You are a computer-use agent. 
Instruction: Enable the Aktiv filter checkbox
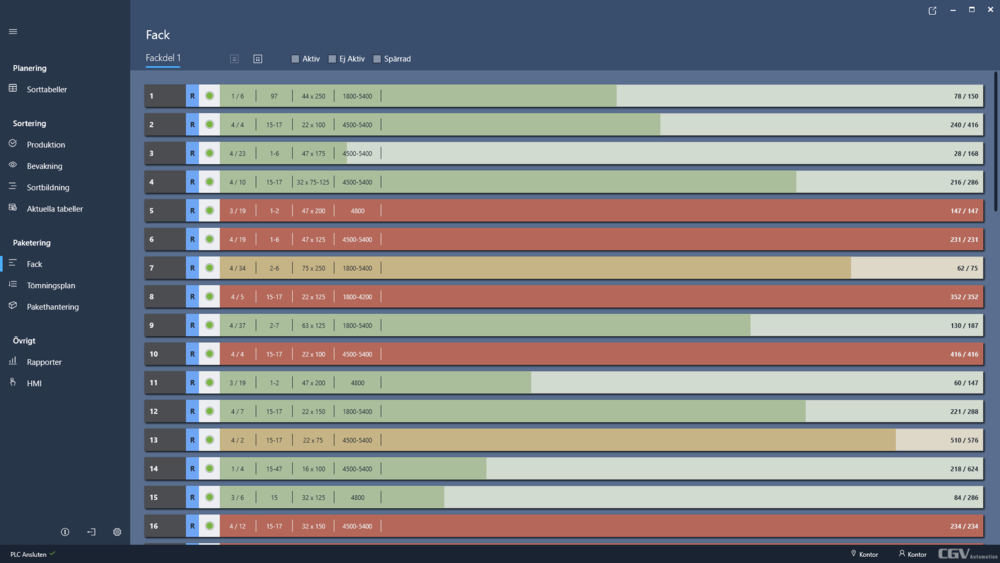coord(296,59)
